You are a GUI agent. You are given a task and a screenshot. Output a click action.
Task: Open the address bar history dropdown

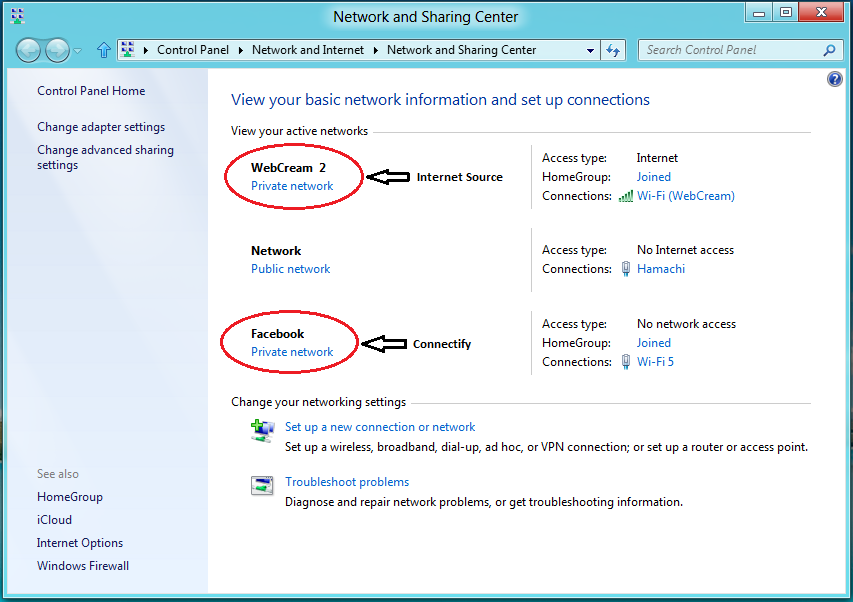[x=590, y=50]
